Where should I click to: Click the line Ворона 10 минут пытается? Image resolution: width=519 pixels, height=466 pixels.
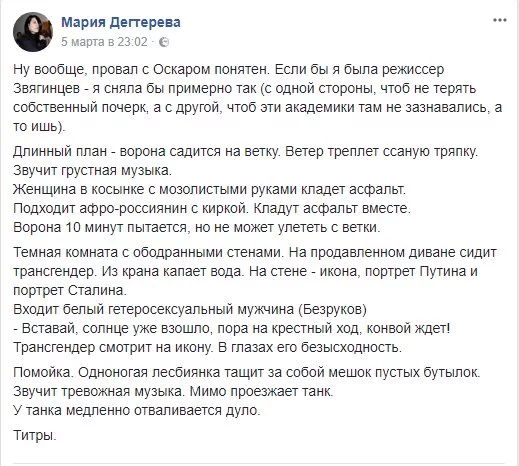[x=197, y=227]
